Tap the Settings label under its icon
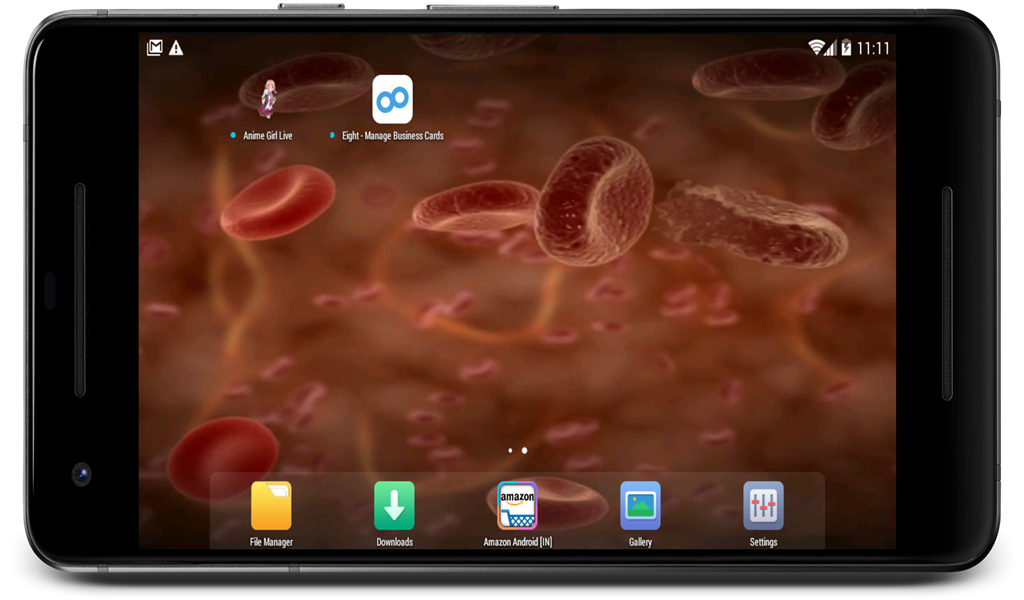 click(763, 541)
